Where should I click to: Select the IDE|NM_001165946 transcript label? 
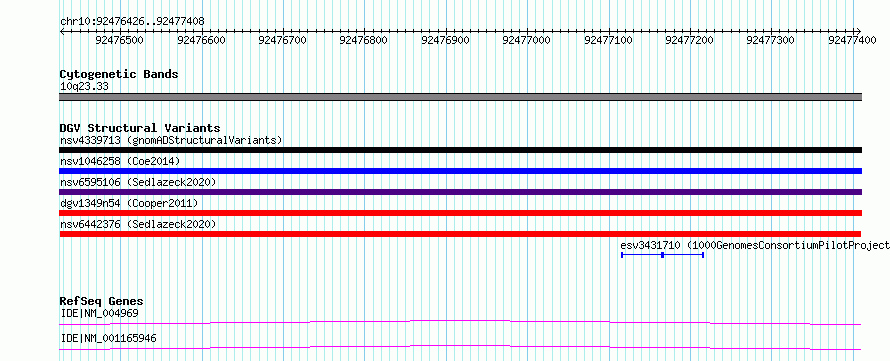pos(108,339)
